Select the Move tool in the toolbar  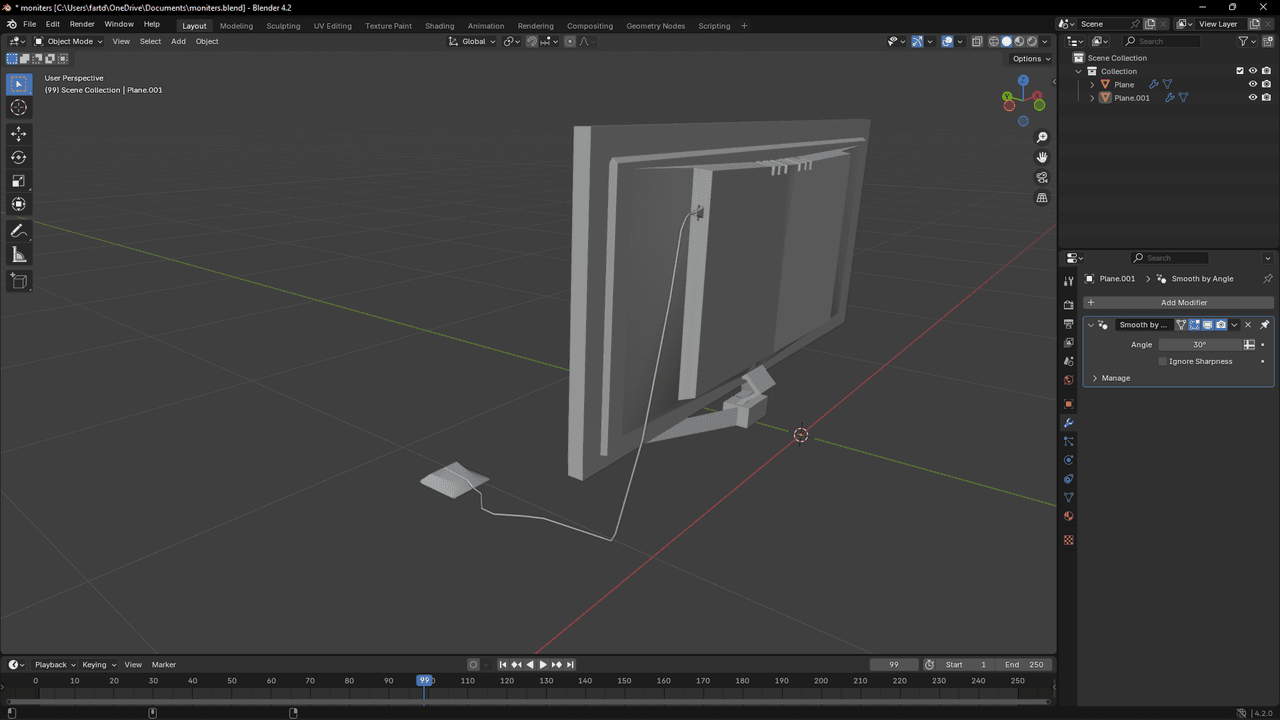(x=18, y=134)
